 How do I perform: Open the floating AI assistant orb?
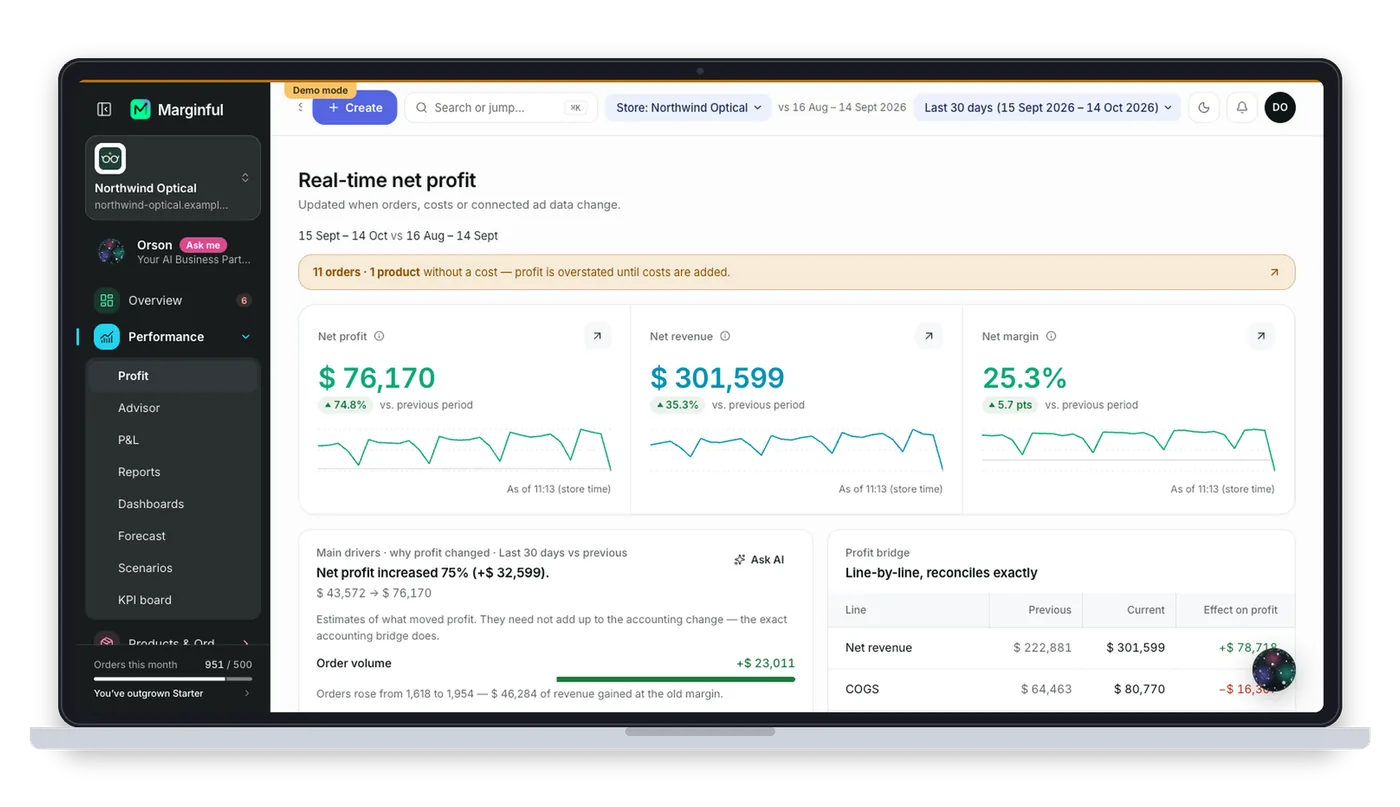pyautogui.click(x=1274, y=670)
